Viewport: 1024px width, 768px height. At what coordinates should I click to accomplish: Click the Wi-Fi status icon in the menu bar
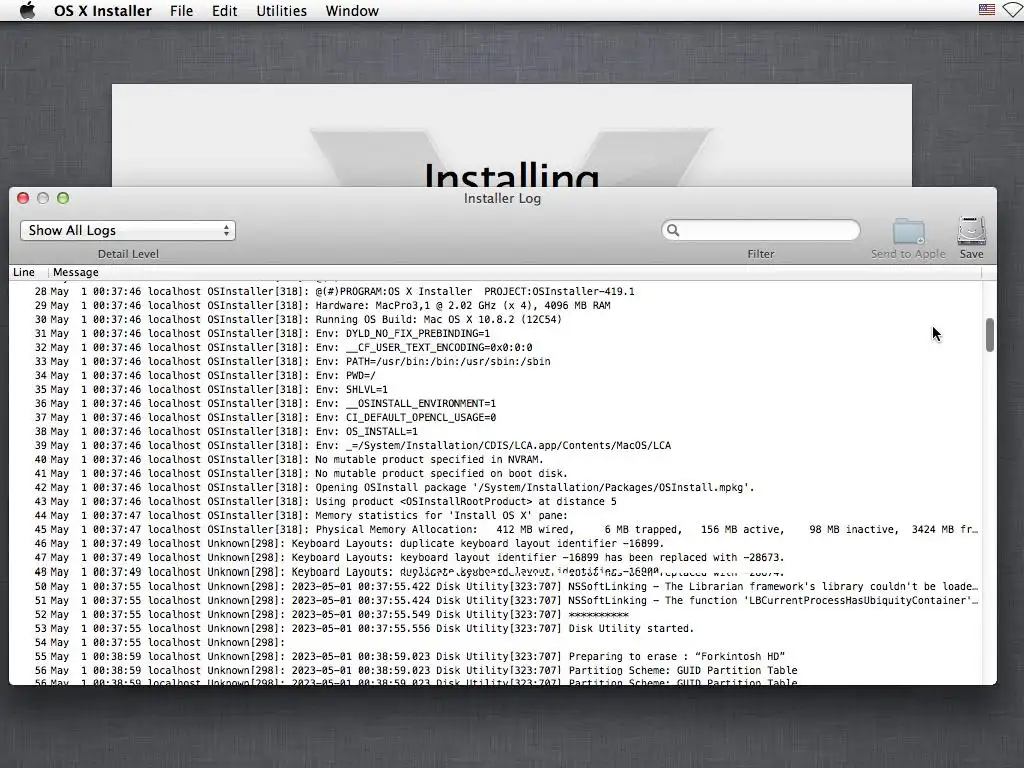tap(1014, 10)
